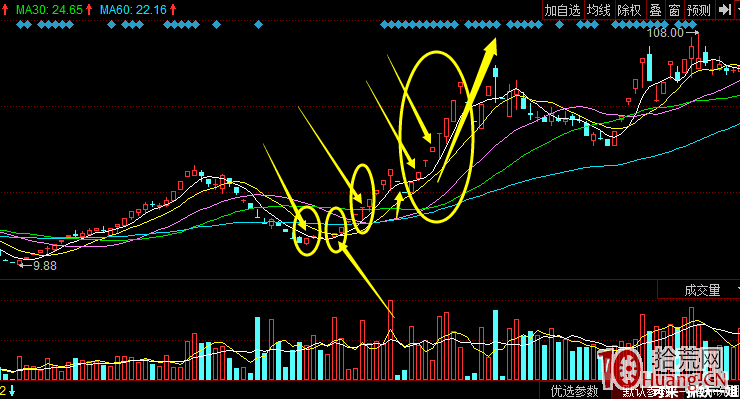Image resolution: width=740 pixels, height=399 pixels.
Task: Click the 108.00 highest price label
Action: tap(665, 33)
